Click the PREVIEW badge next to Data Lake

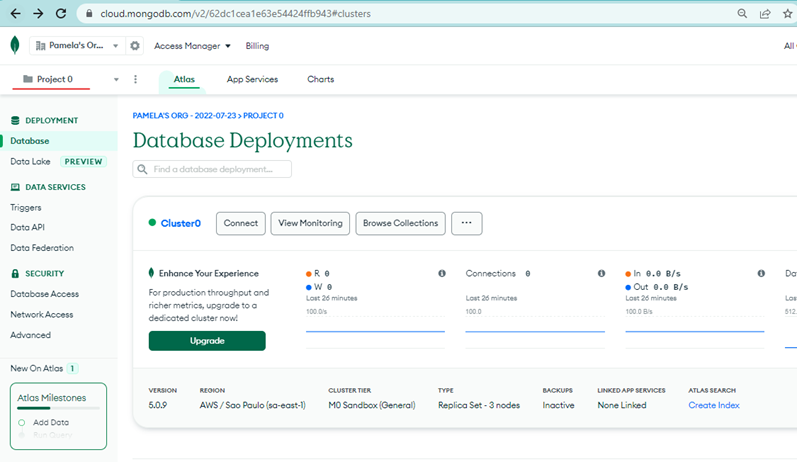pos(83,162)
